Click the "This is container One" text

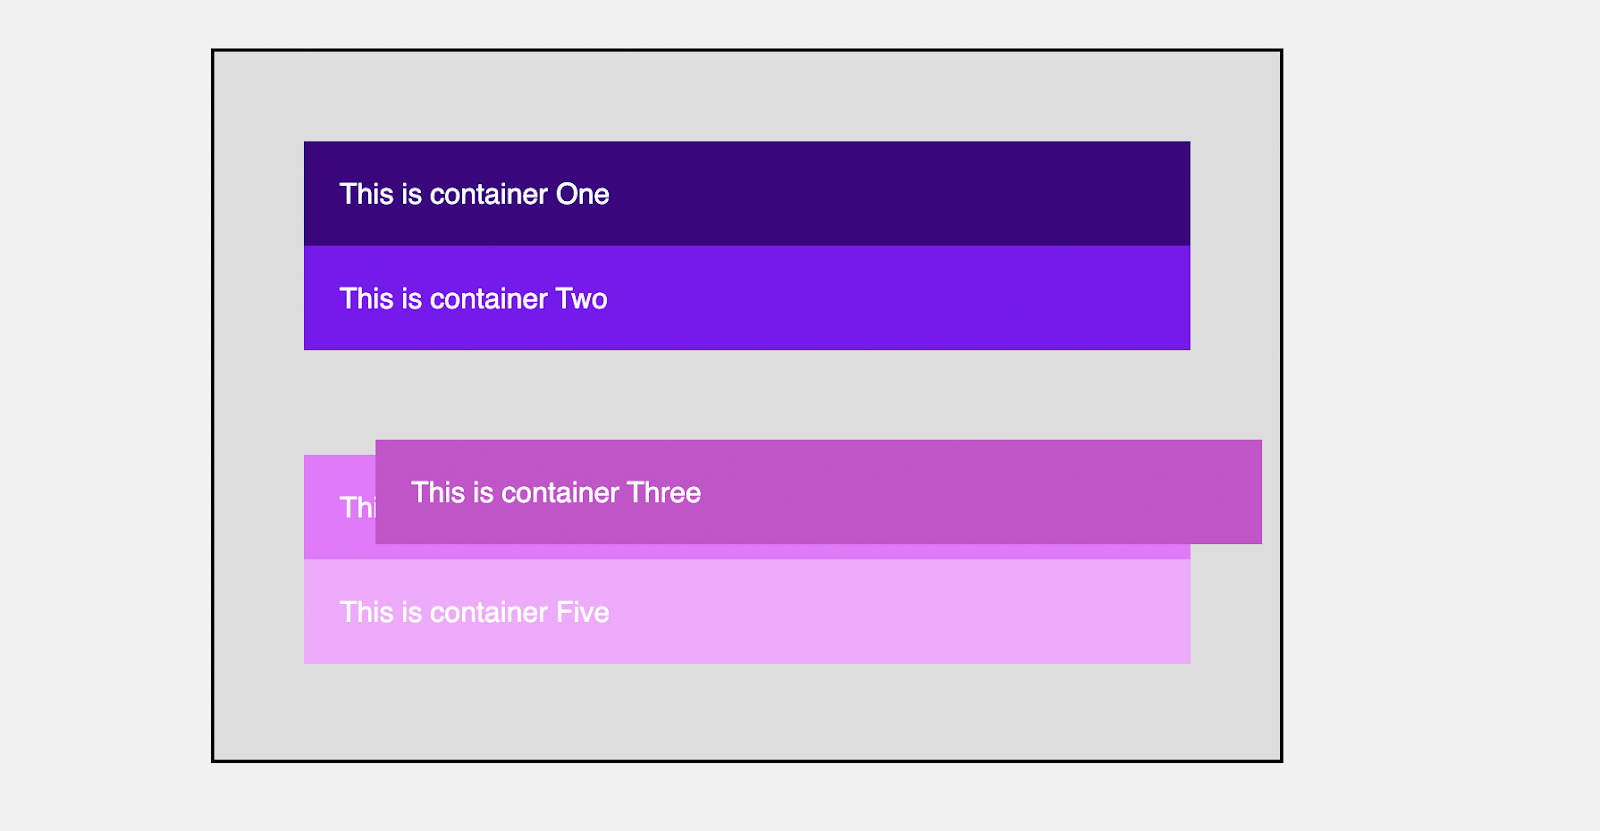(x=474, y=194)
